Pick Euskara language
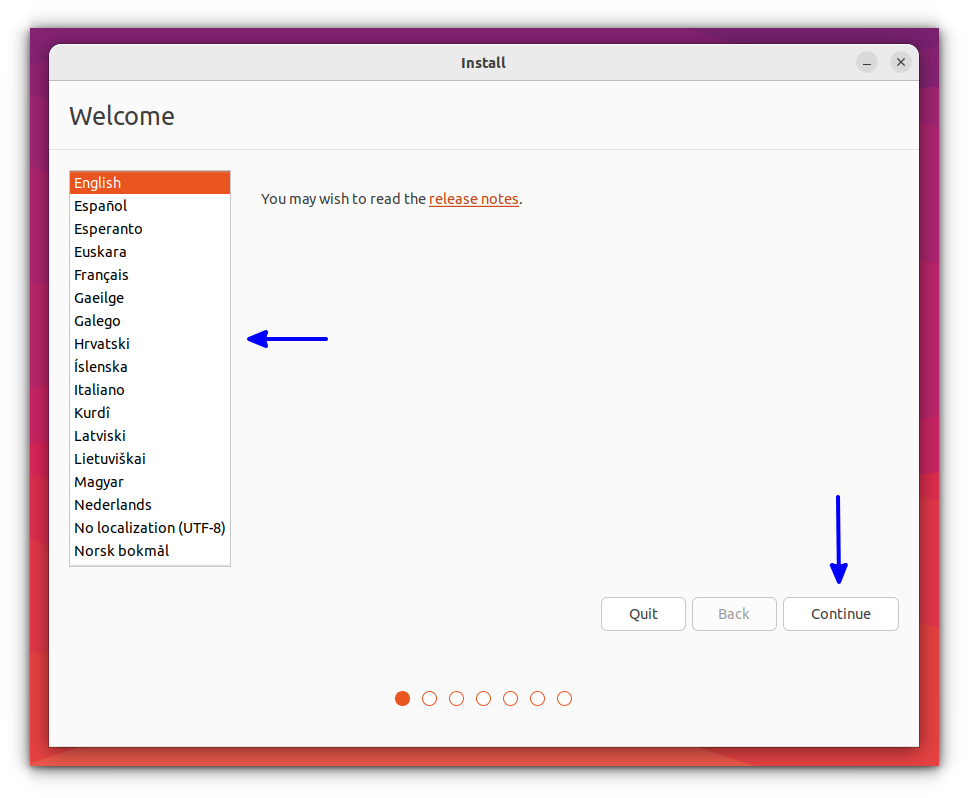This screenshot has width=969, height=798. (x=150, y=252)
